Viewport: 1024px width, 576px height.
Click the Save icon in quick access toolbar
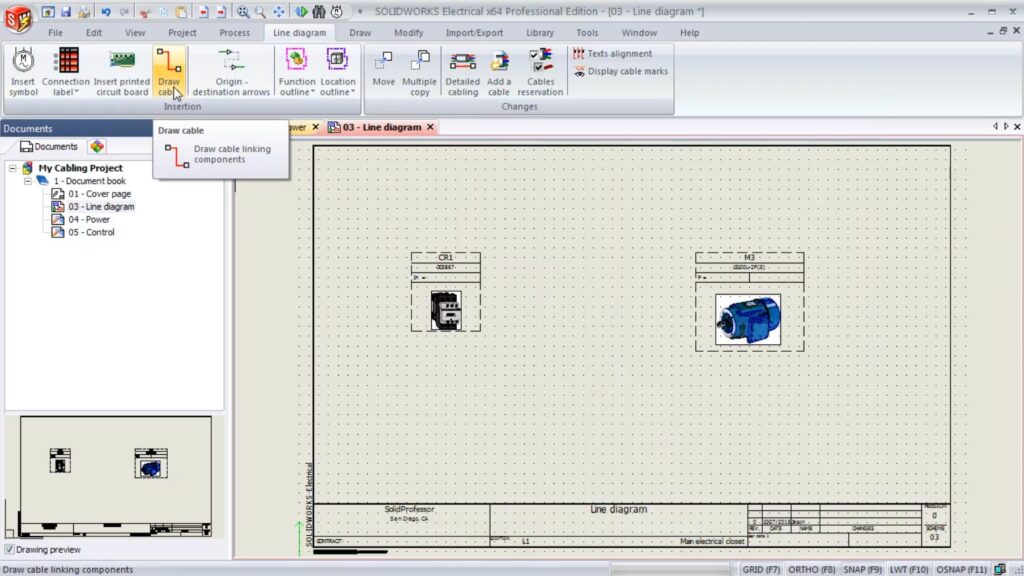point(66,12)
